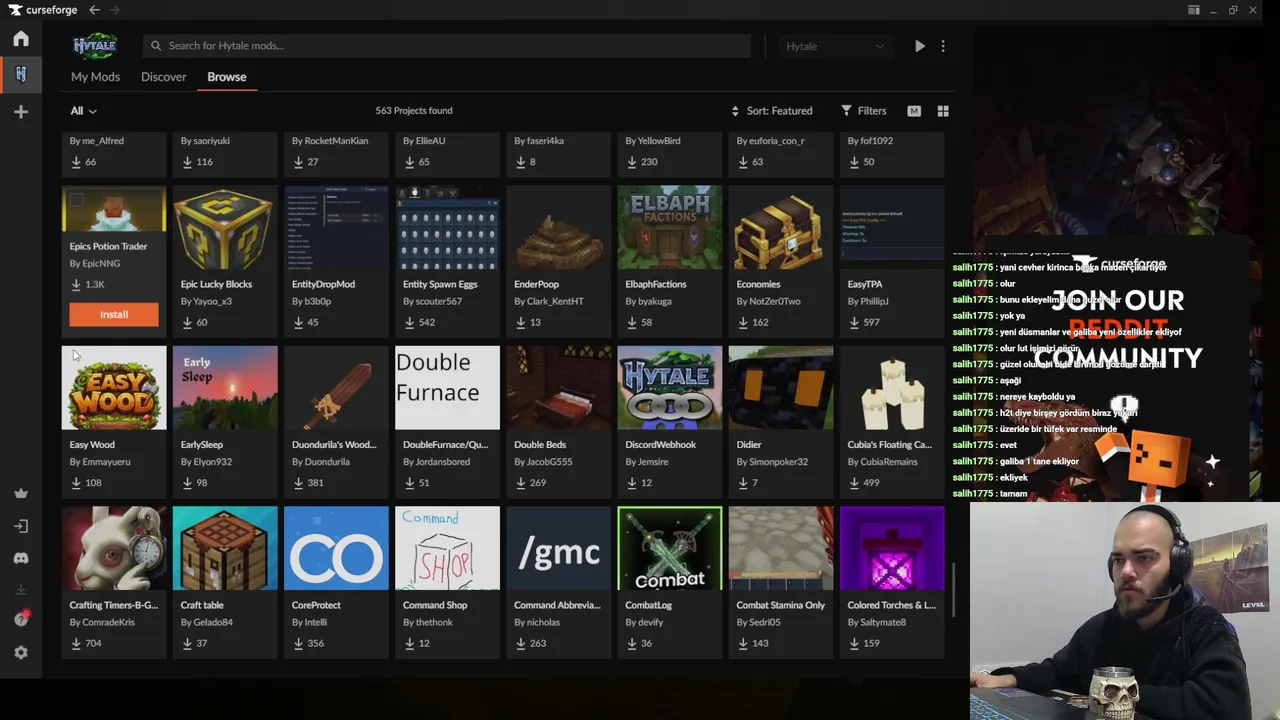
Task: Open the Easy Wood mod thumbnail
Action: click(114, 388)
